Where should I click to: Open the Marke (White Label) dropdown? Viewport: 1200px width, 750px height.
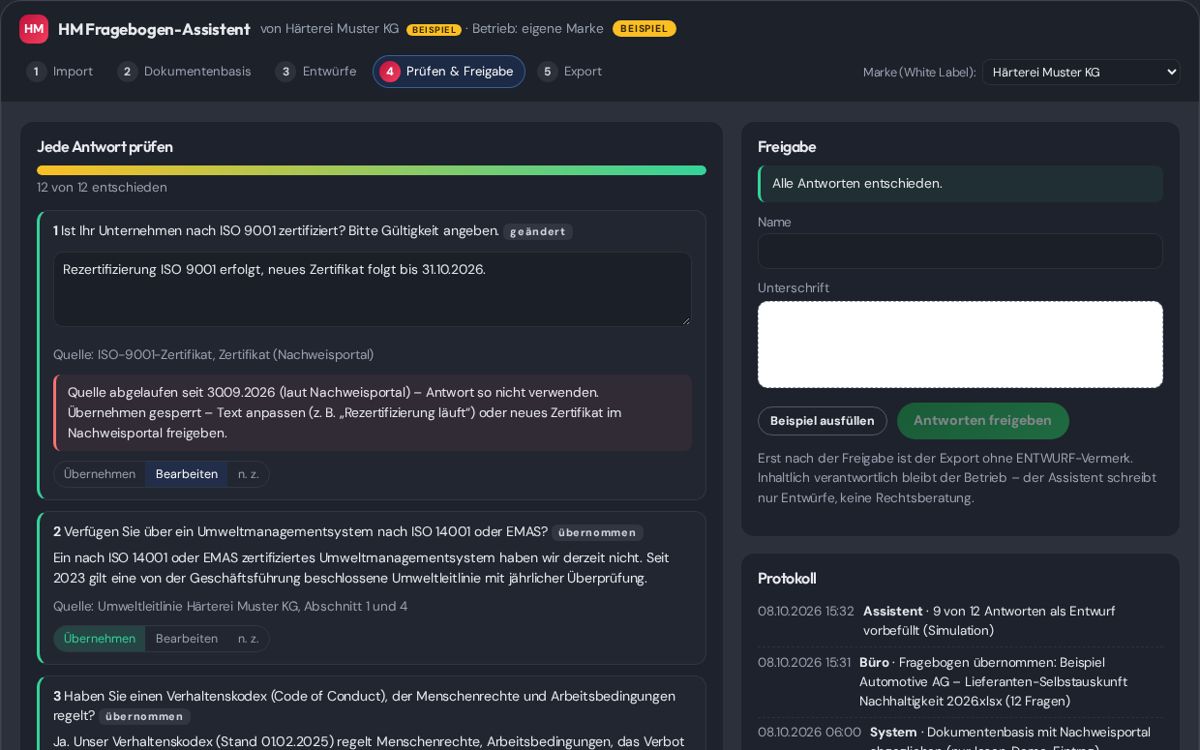1081,72
